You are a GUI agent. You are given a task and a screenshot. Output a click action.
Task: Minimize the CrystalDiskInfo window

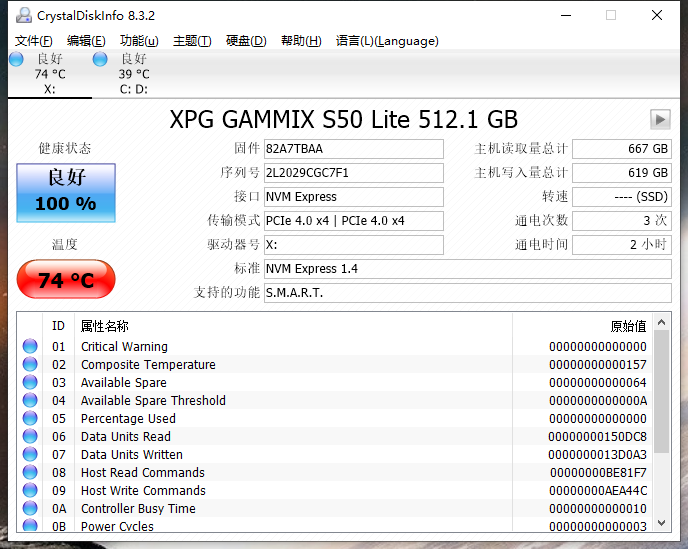(566, 15)
